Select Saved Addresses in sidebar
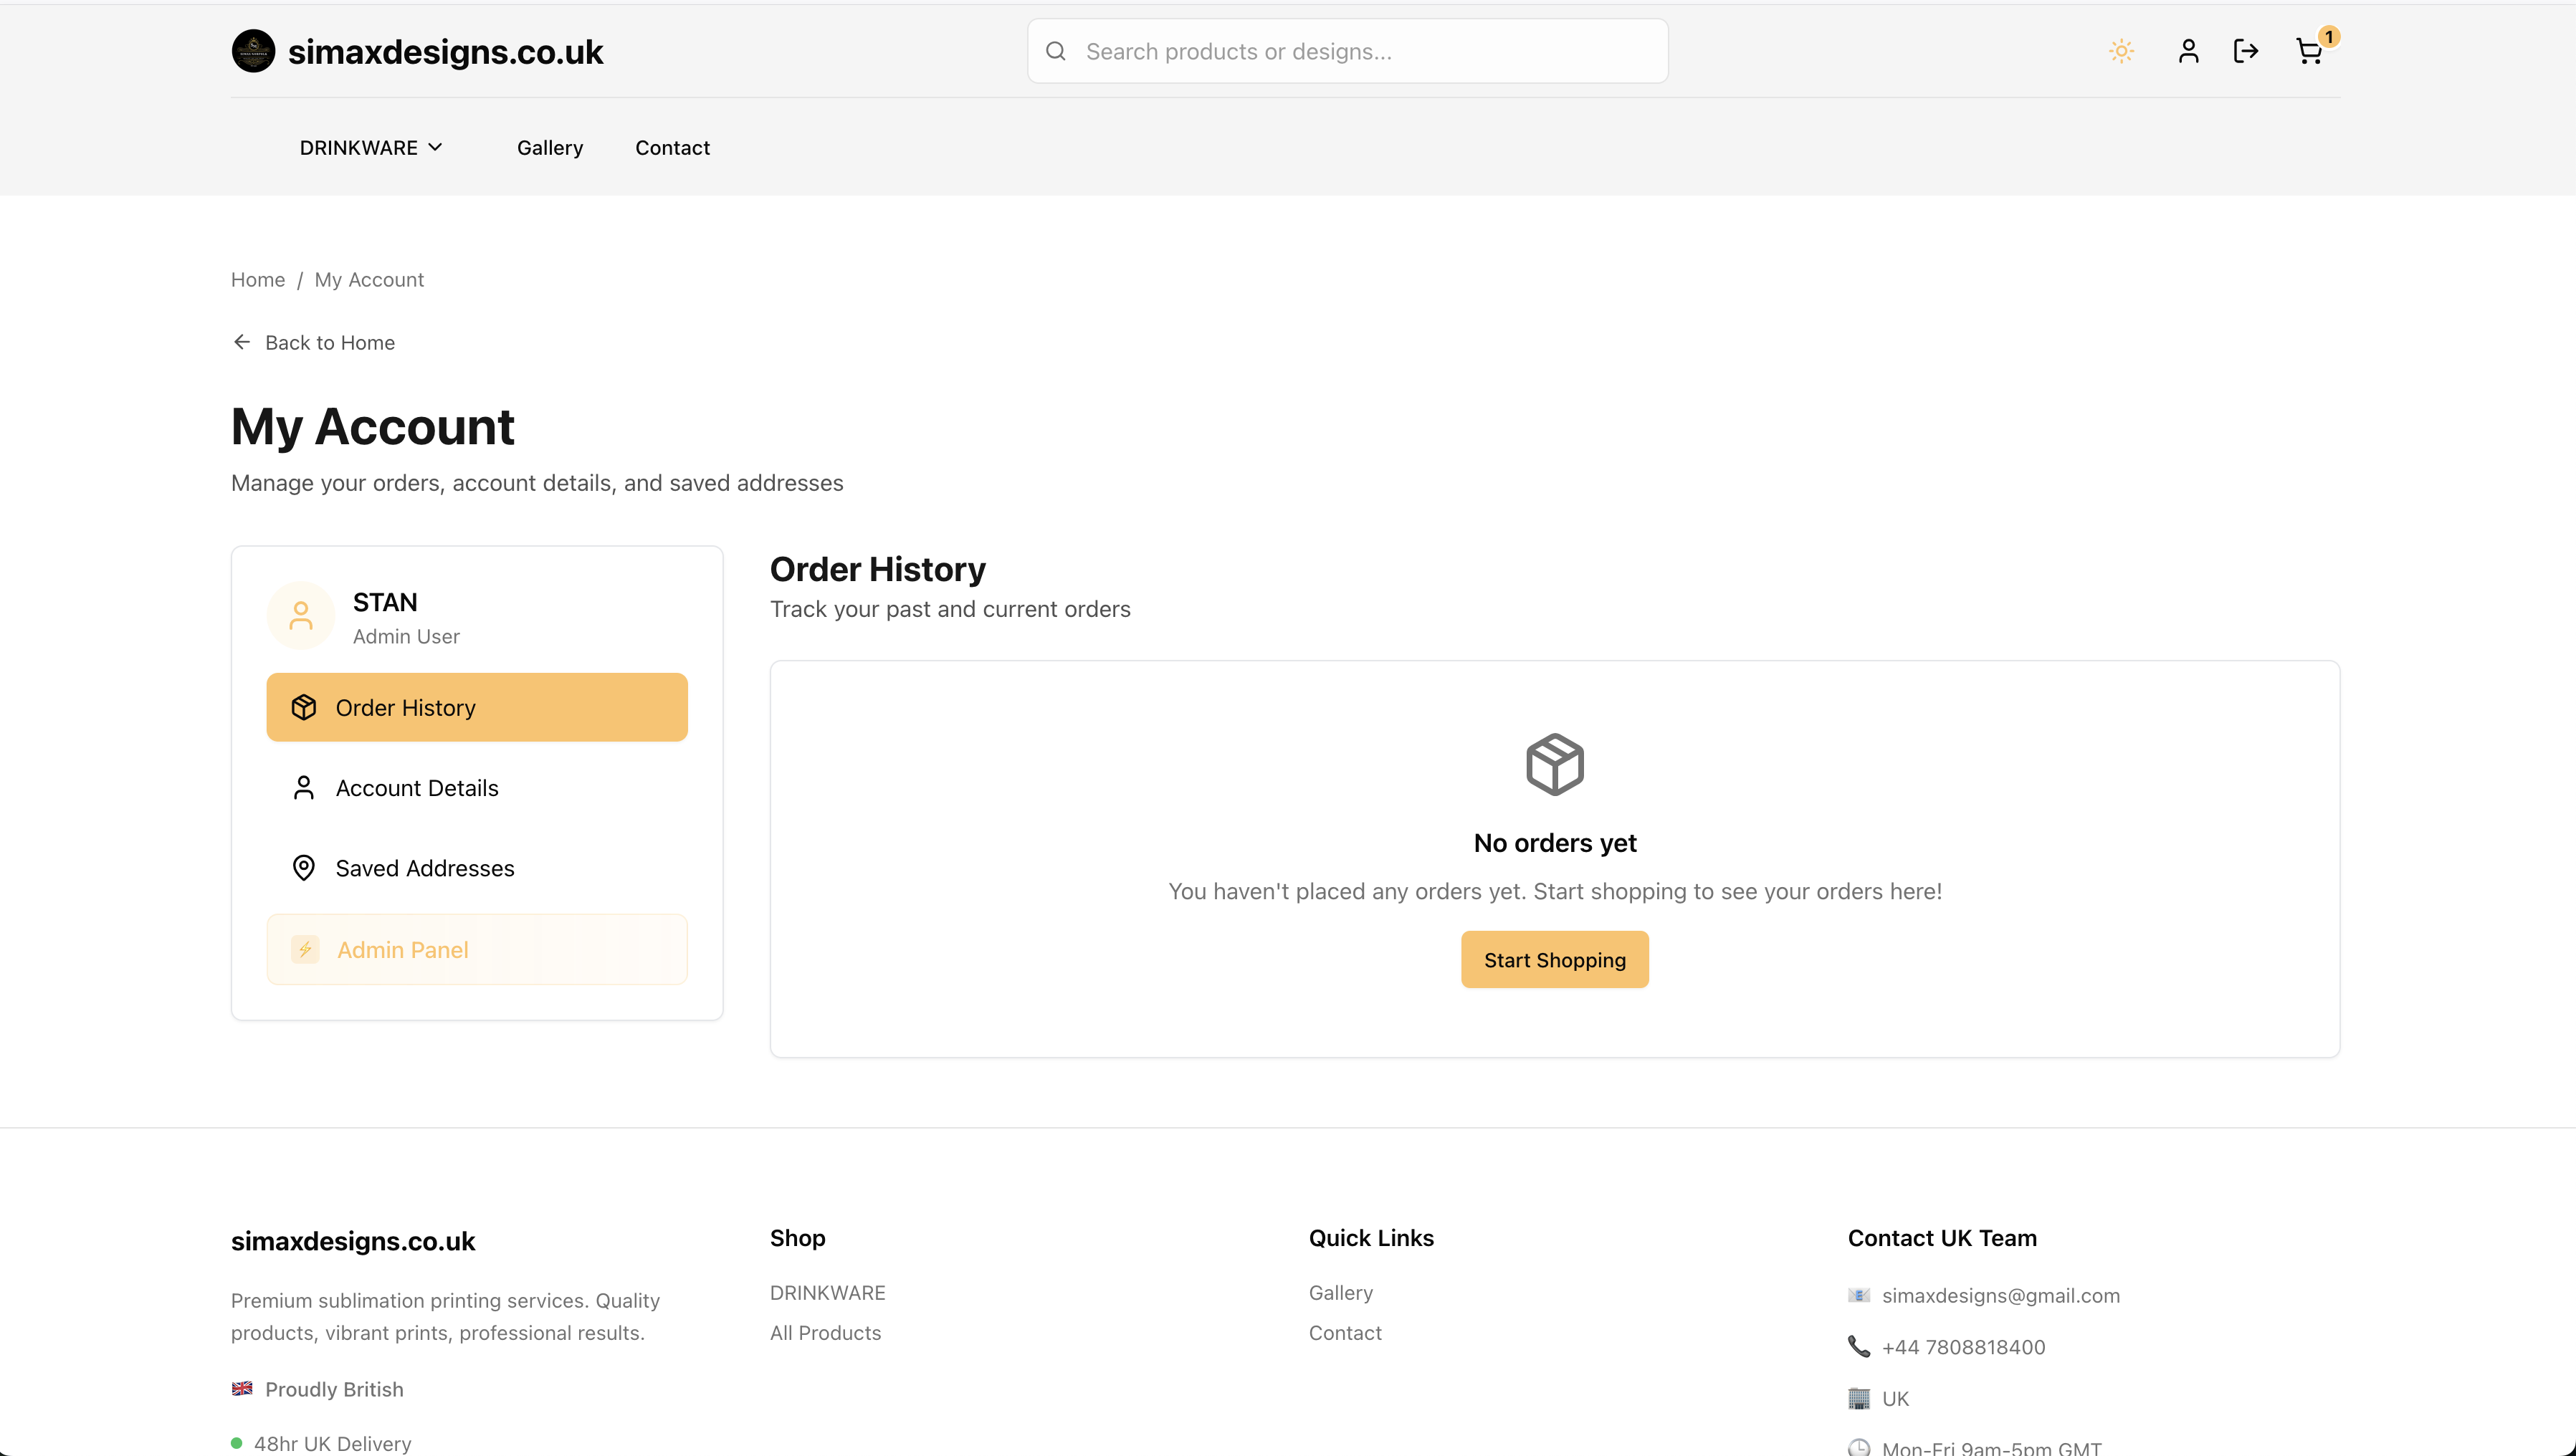This screenshot has height=1456, width=2576. click(424, 868)
